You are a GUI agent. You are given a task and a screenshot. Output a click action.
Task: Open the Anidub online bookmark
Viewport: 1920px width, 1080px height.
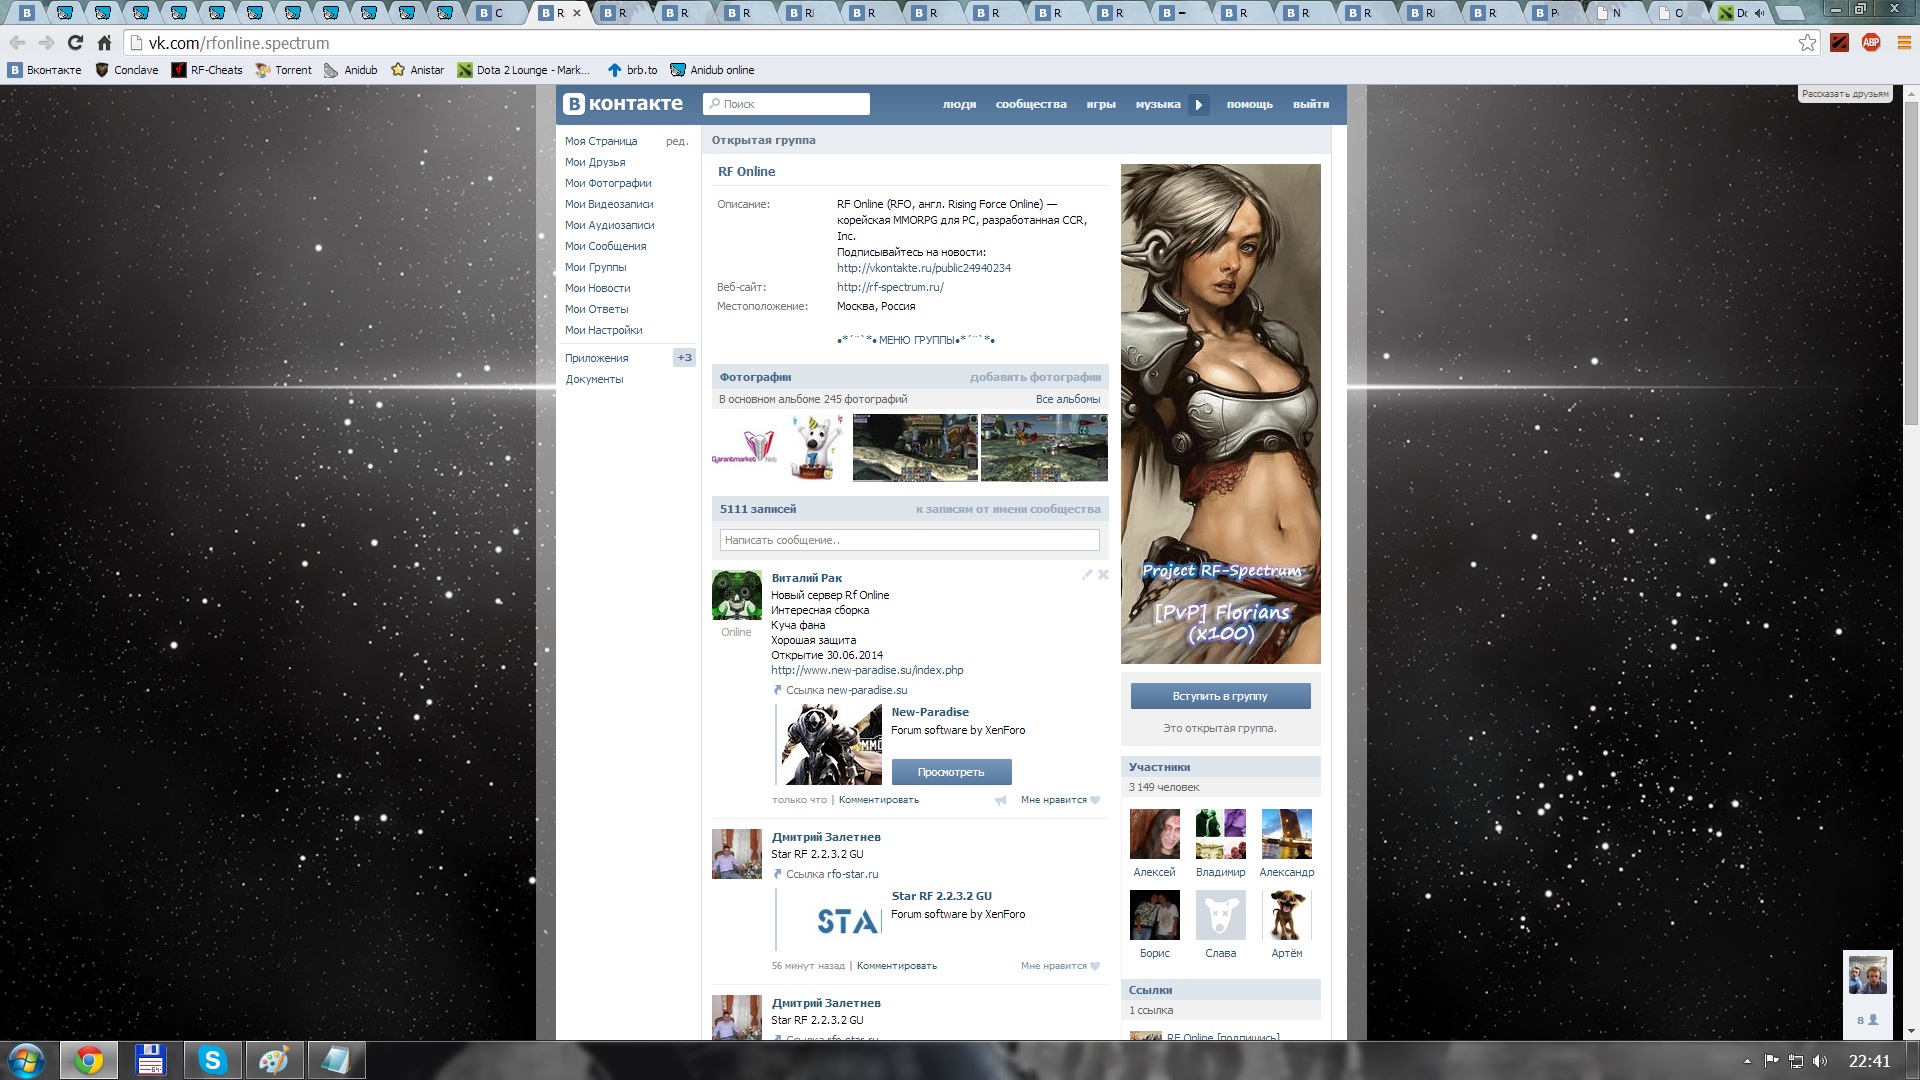point(712,70)
